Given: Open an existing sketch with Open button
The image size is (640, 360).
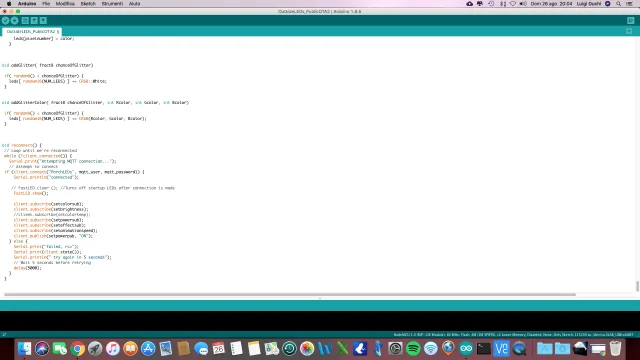Looking at the screenshot, I should click(34, 20).
